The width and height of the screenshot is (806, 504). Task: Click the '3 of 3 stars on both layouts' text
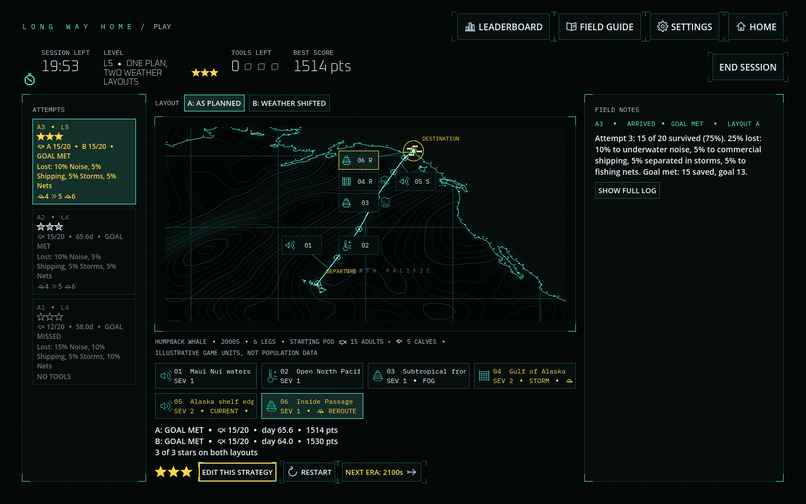coord(206,453)
